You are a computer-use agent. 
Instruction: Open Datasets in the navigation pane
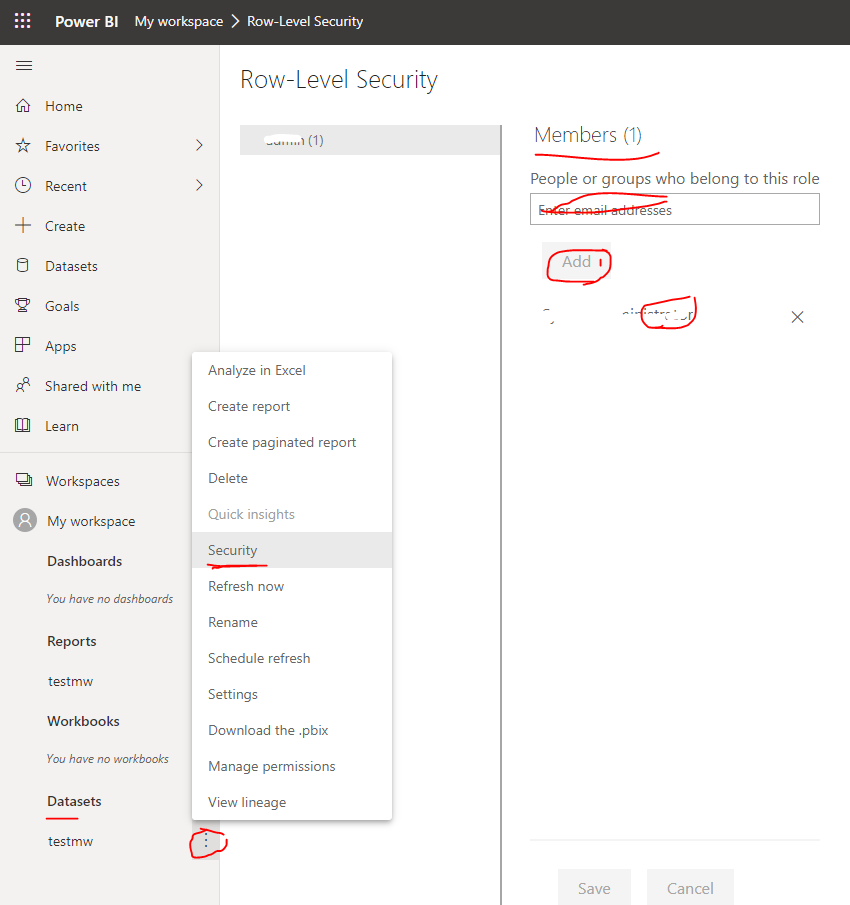coord(72,266)
